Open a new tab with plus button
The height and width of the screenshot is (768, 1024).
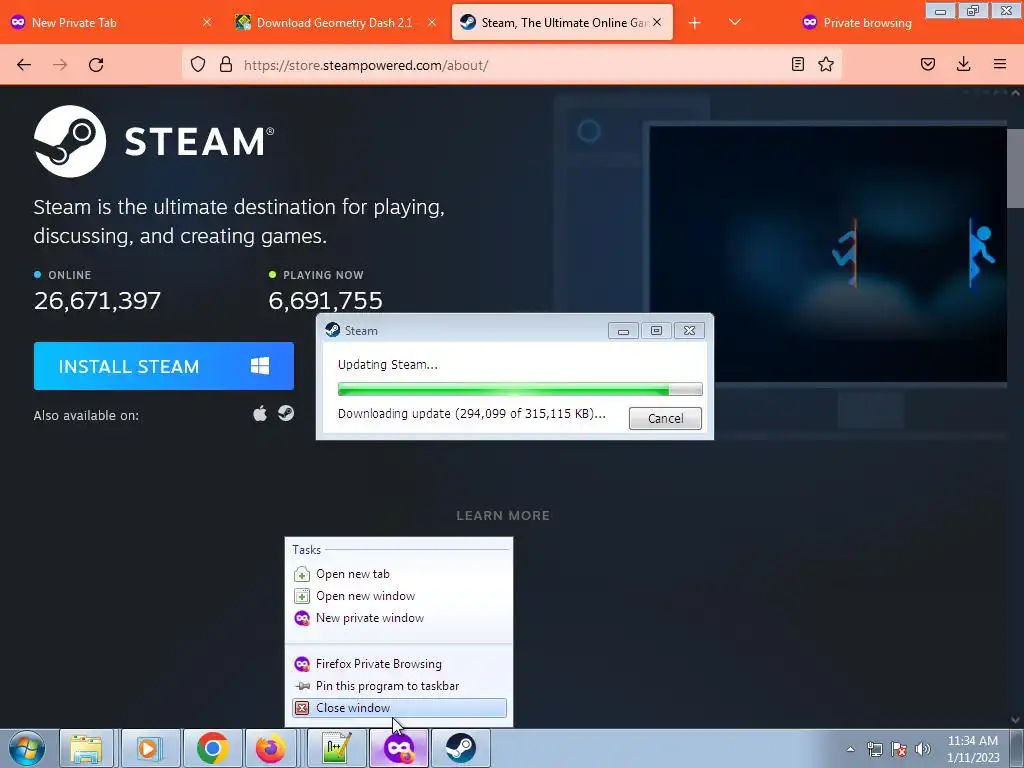[x=695, y=23]
